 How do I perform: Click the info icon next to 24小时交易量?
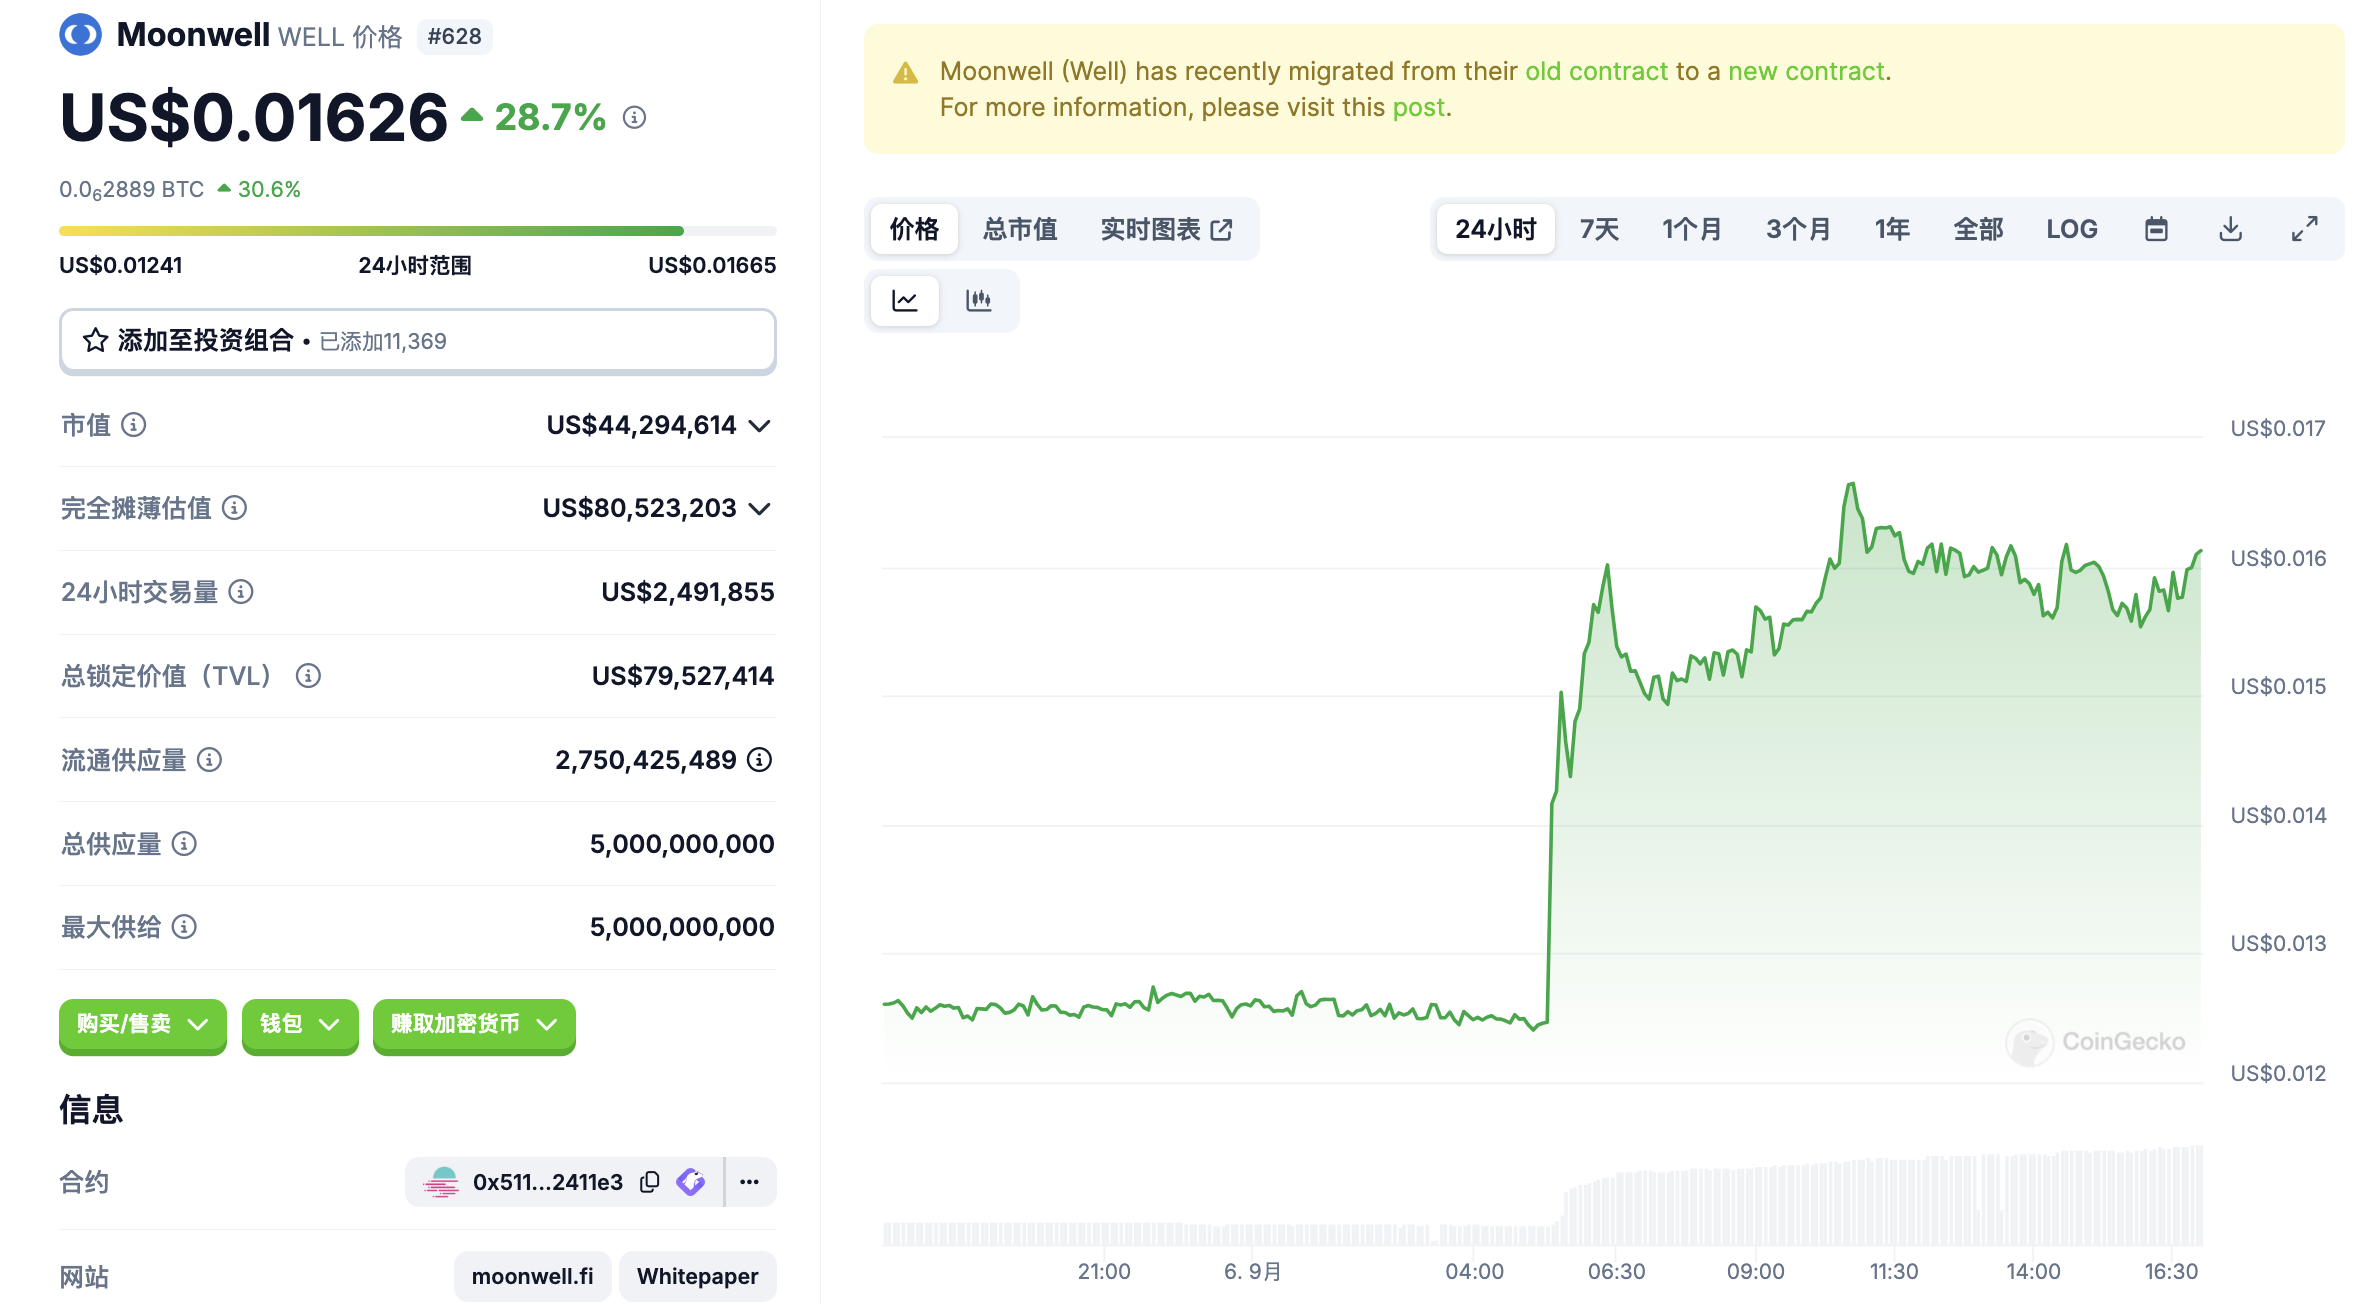point(241,592)
